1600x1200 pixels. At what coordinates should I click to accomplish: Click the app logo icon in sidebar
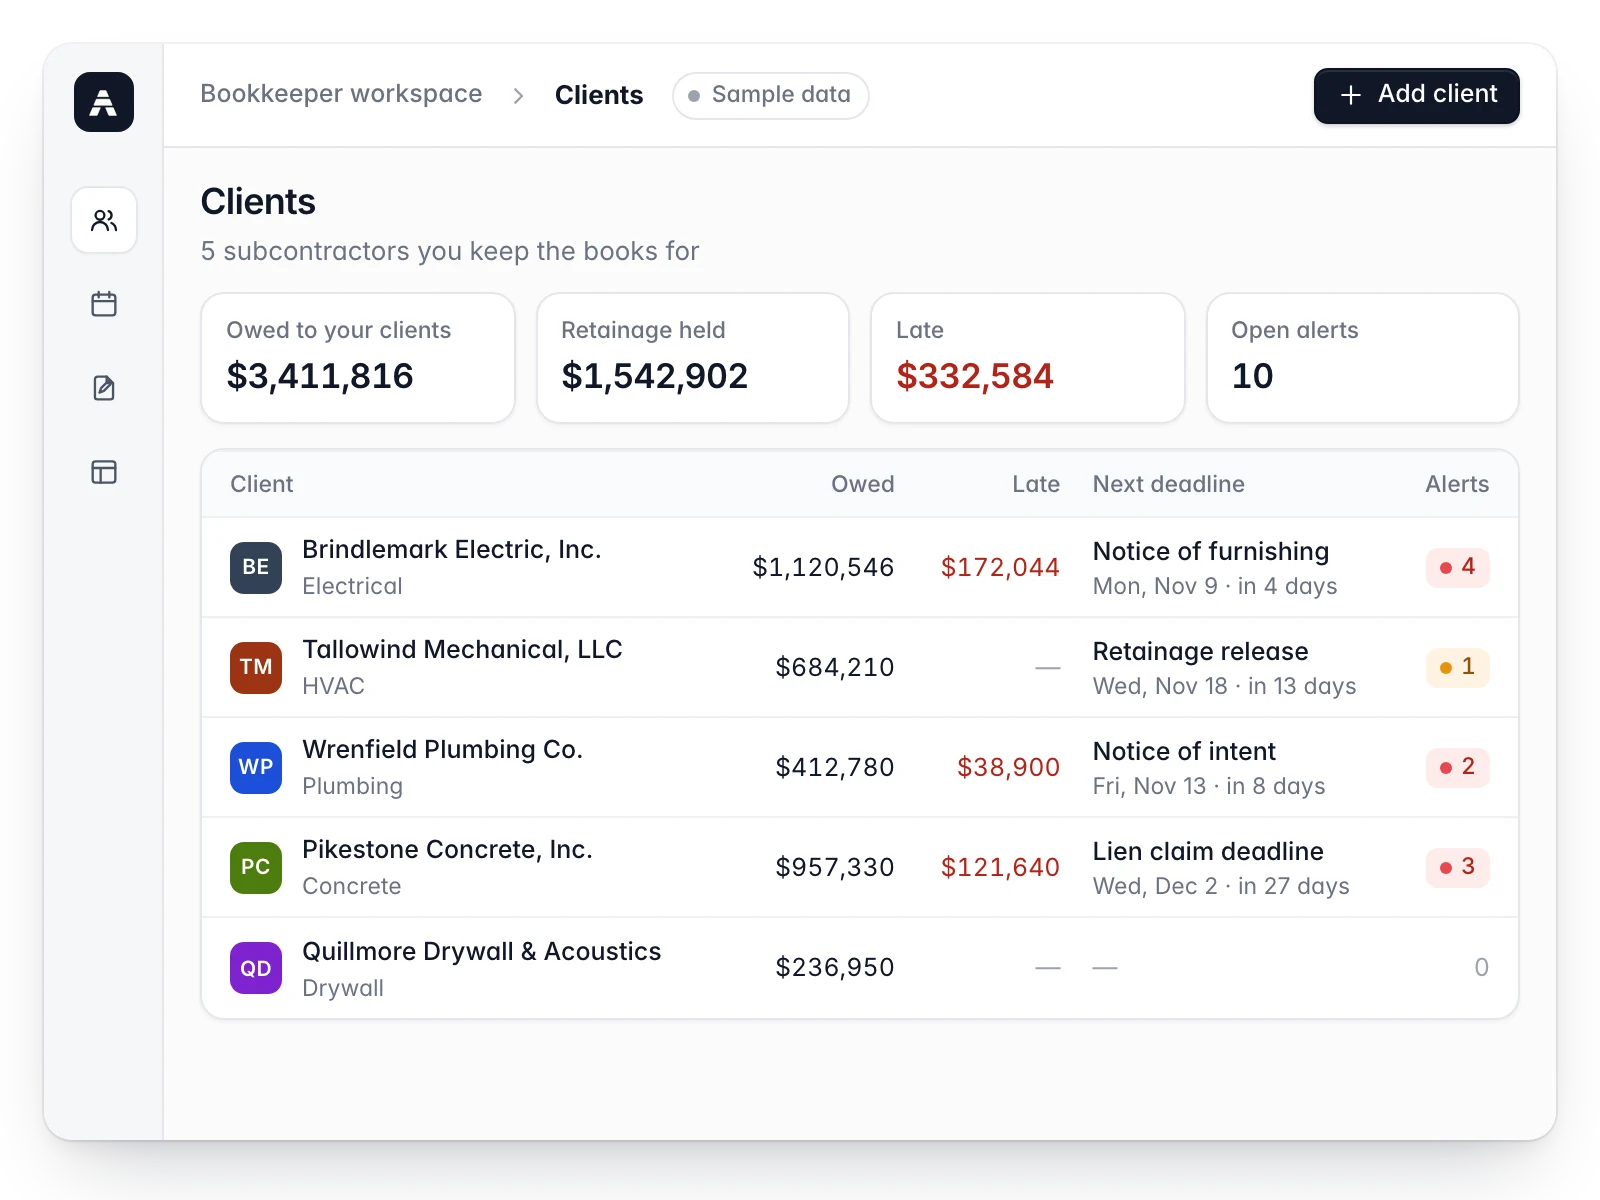tap(104, 102)
